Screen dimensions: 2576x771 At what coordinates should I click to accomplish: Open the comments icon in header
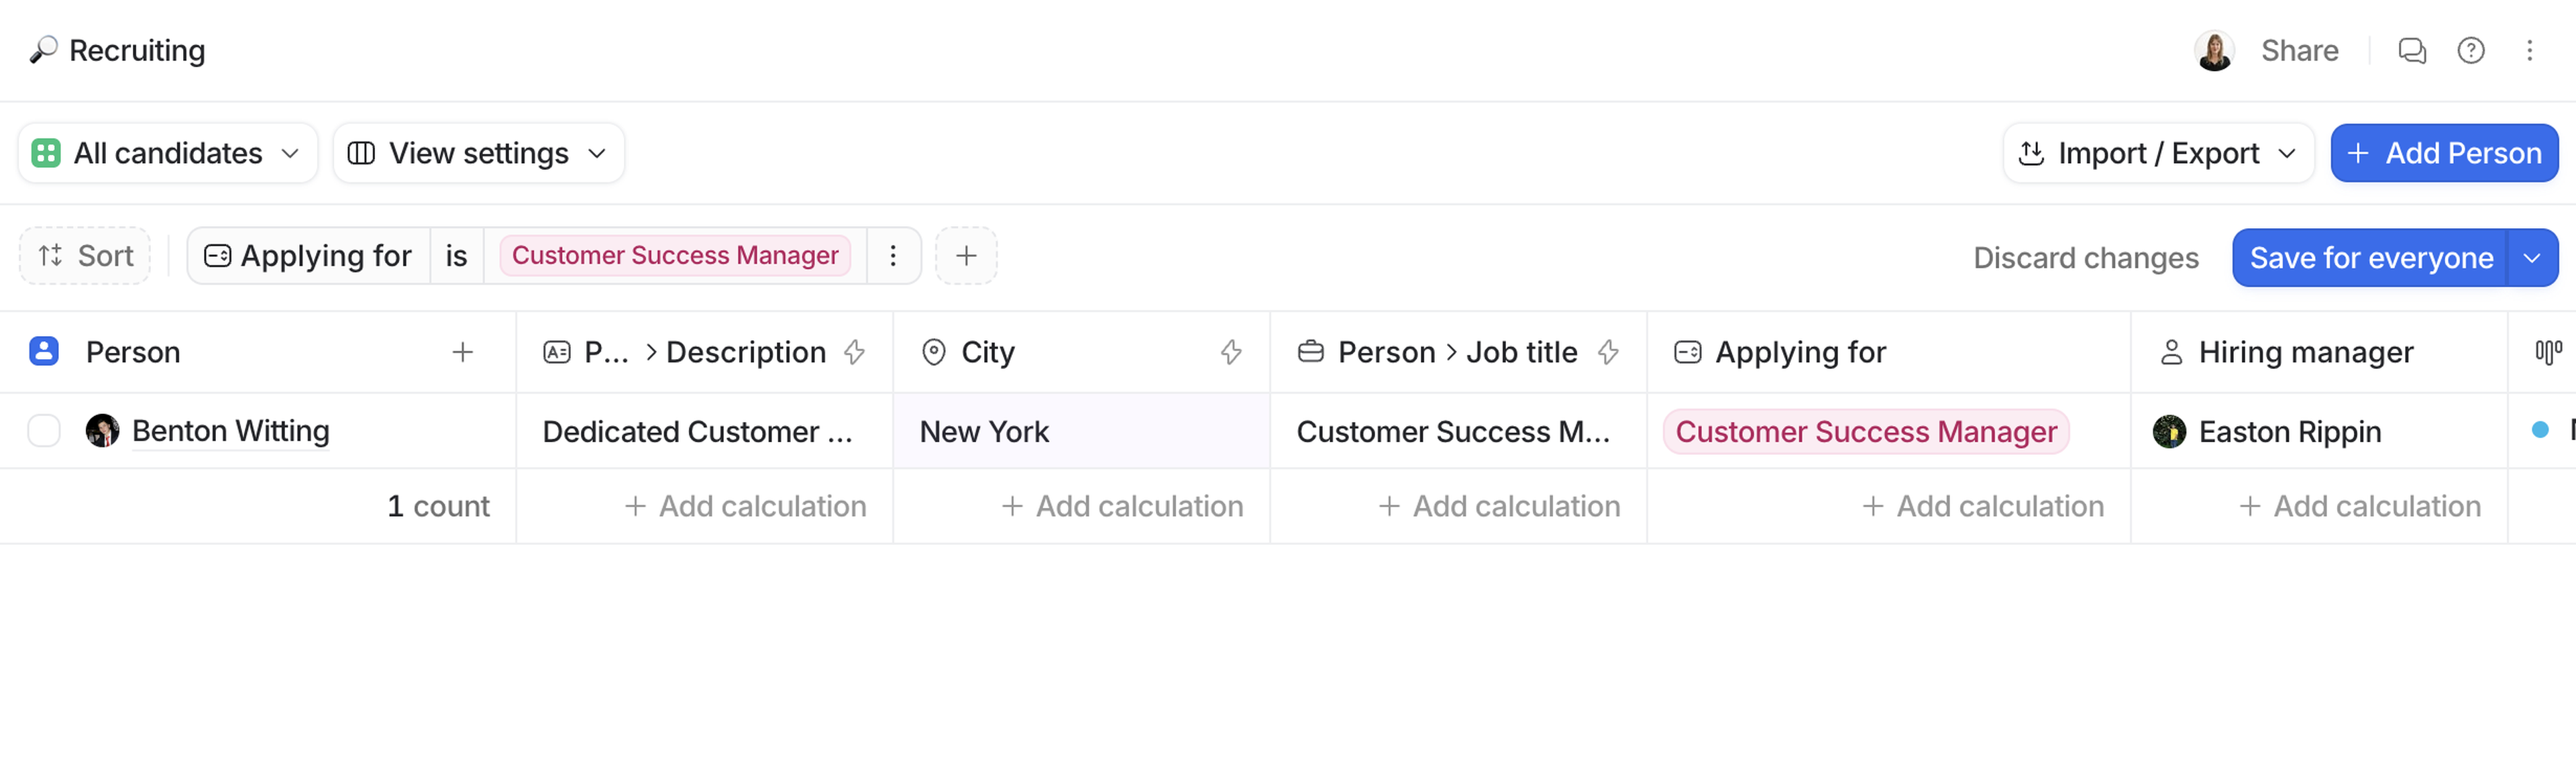(2411, 50)
